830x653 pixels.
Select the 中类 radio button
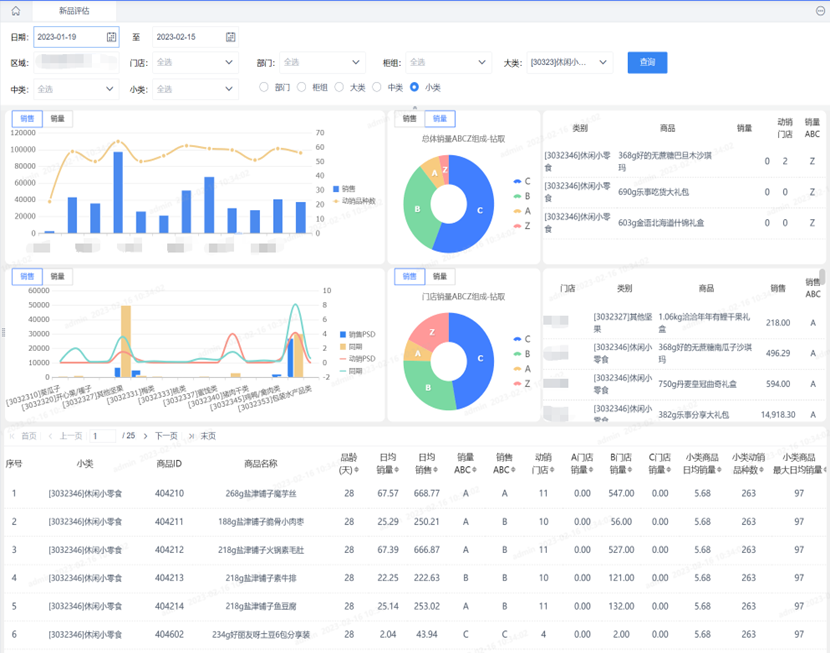(x=378, y=88)
